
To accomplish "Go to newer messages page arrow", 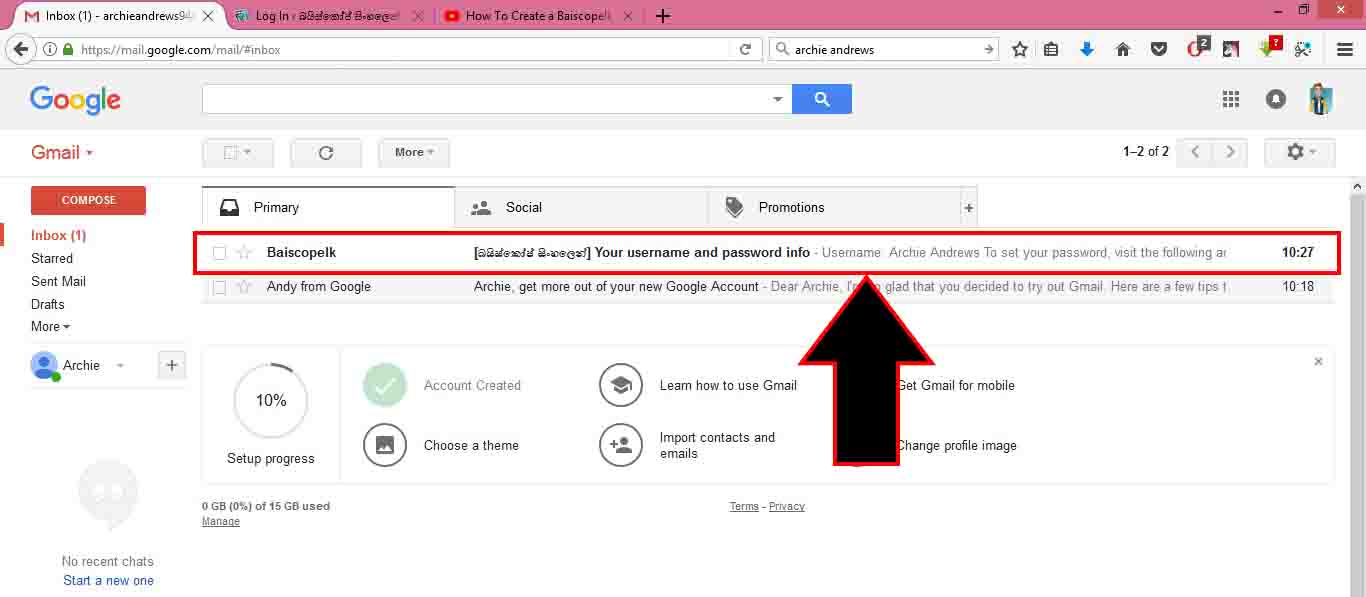I will [1195, 152].
